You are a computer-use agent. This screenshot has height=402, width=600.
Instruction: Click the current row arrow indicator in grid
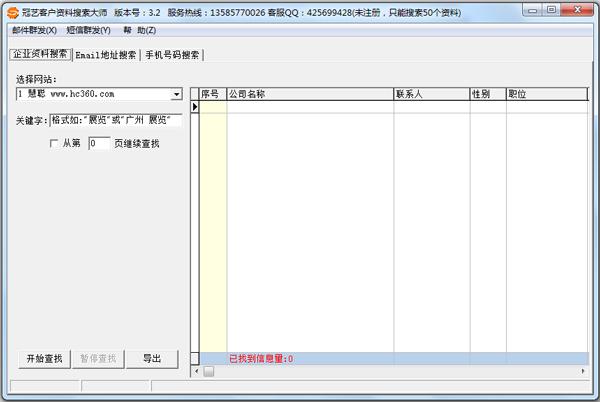[x=195, y=107]
